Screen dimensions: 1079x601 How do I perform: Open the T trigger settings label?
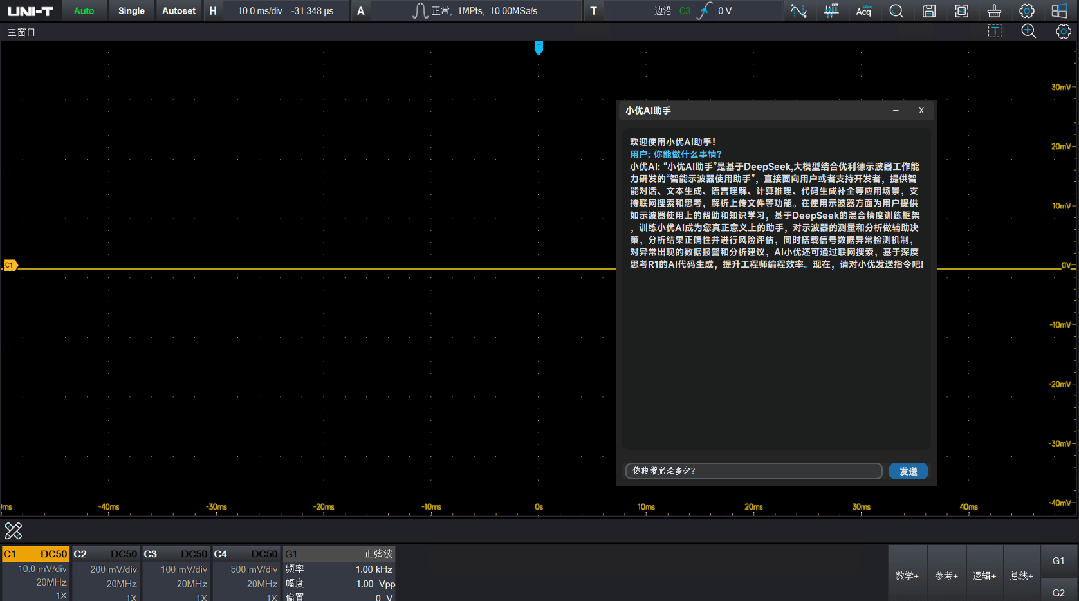pyautogui.click(x=593, y=11)
